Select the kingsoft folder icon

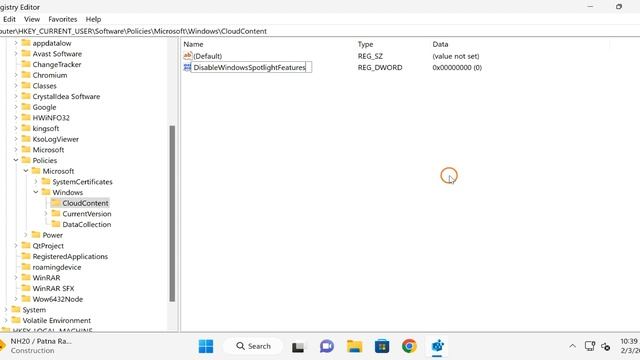(x=26, y=128)
